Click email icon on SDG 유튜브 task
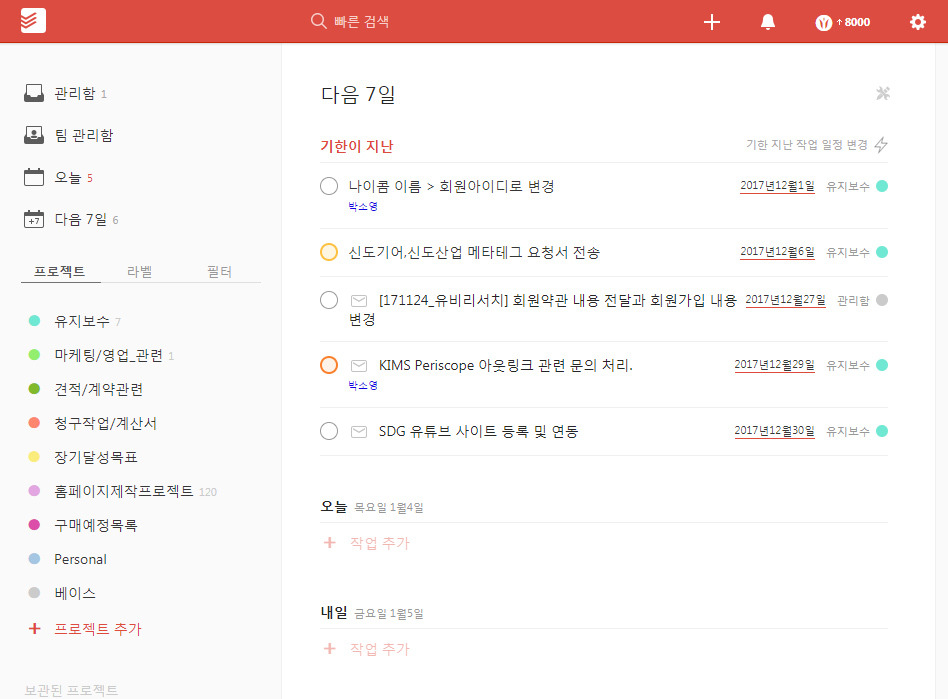 coord(359,431)
